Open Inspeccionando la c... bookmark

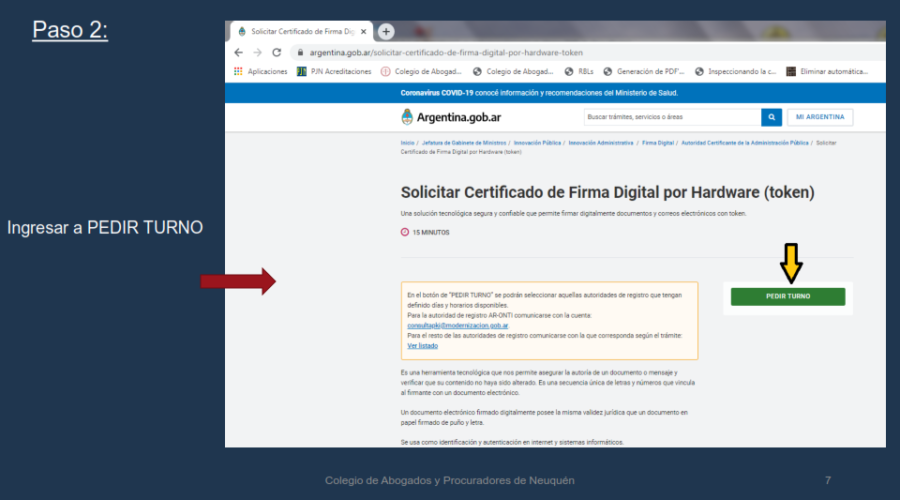click(x=735, y=72)
